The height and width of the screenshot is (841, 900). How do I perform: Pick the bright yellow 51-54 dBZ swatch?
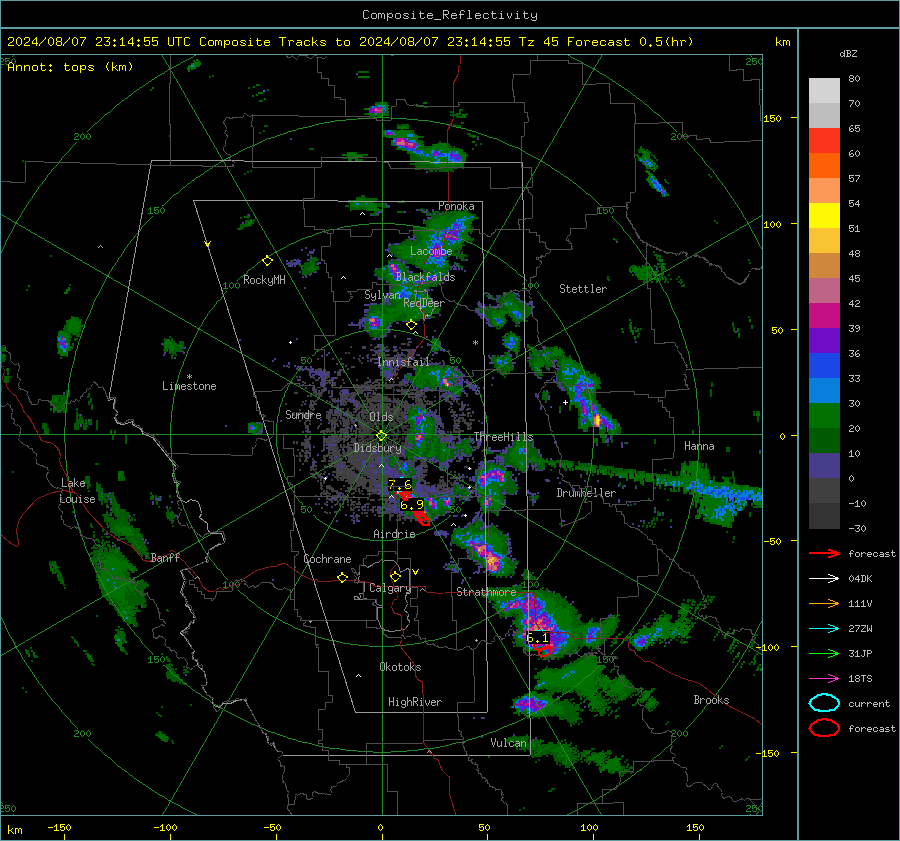(x=824, y=216)
